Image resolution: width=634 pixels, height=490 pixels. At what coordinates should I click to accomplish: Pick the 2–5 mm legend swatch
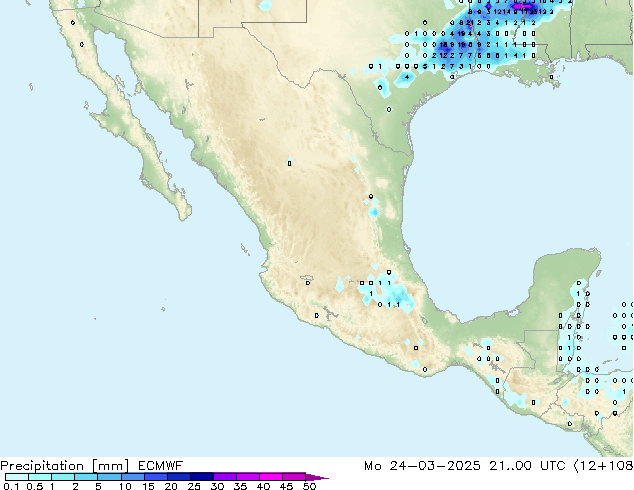click(x=86, y=477)
